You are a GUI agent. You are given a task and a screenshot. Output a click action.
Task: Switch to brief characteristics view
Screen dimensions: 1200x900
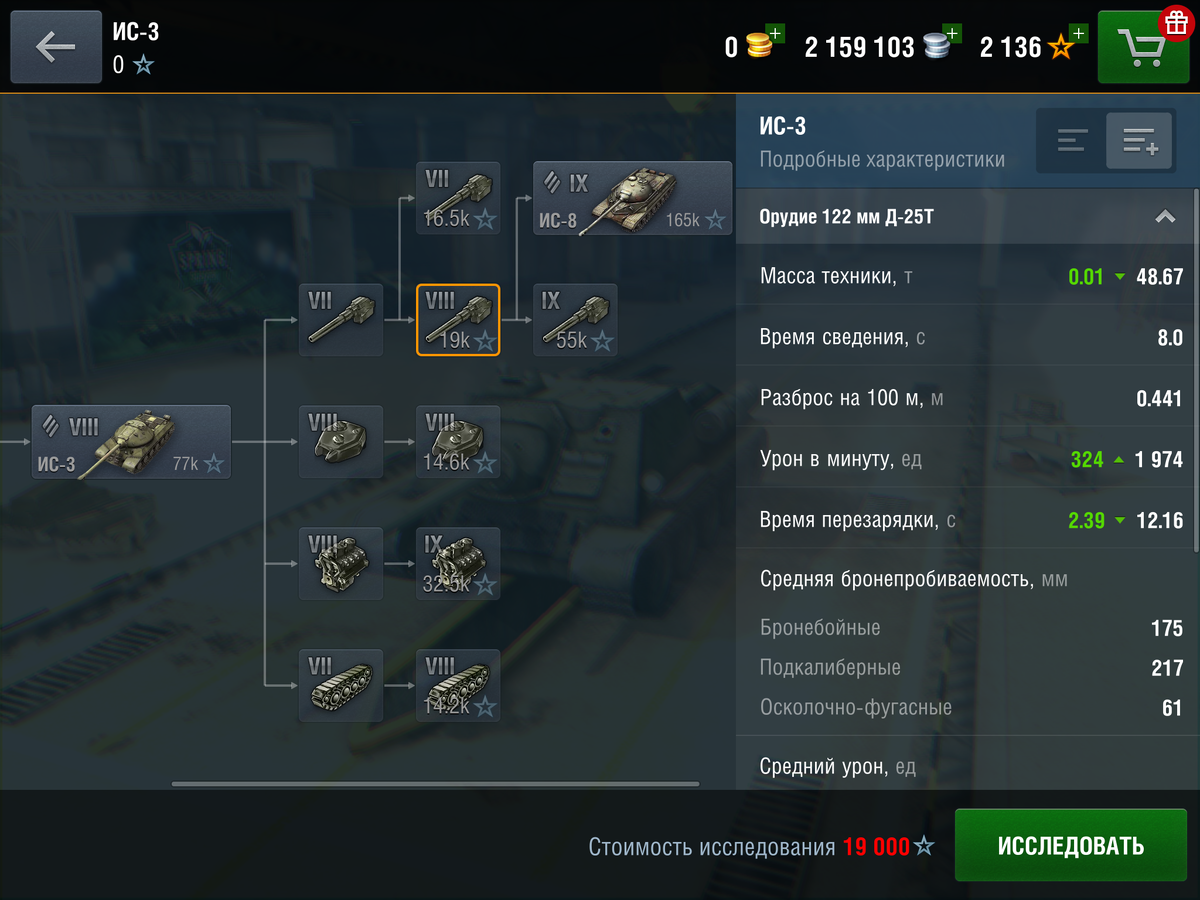pyautogui.click(x=1072, y=141)
